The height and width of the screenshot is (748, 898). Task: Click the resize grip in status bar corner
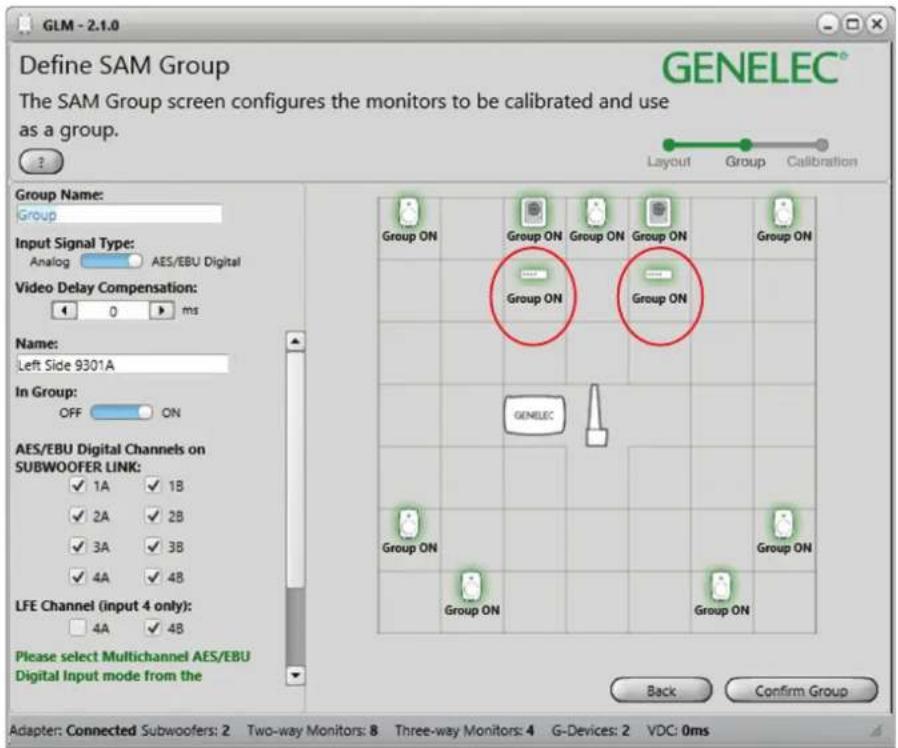coord(876,730)
